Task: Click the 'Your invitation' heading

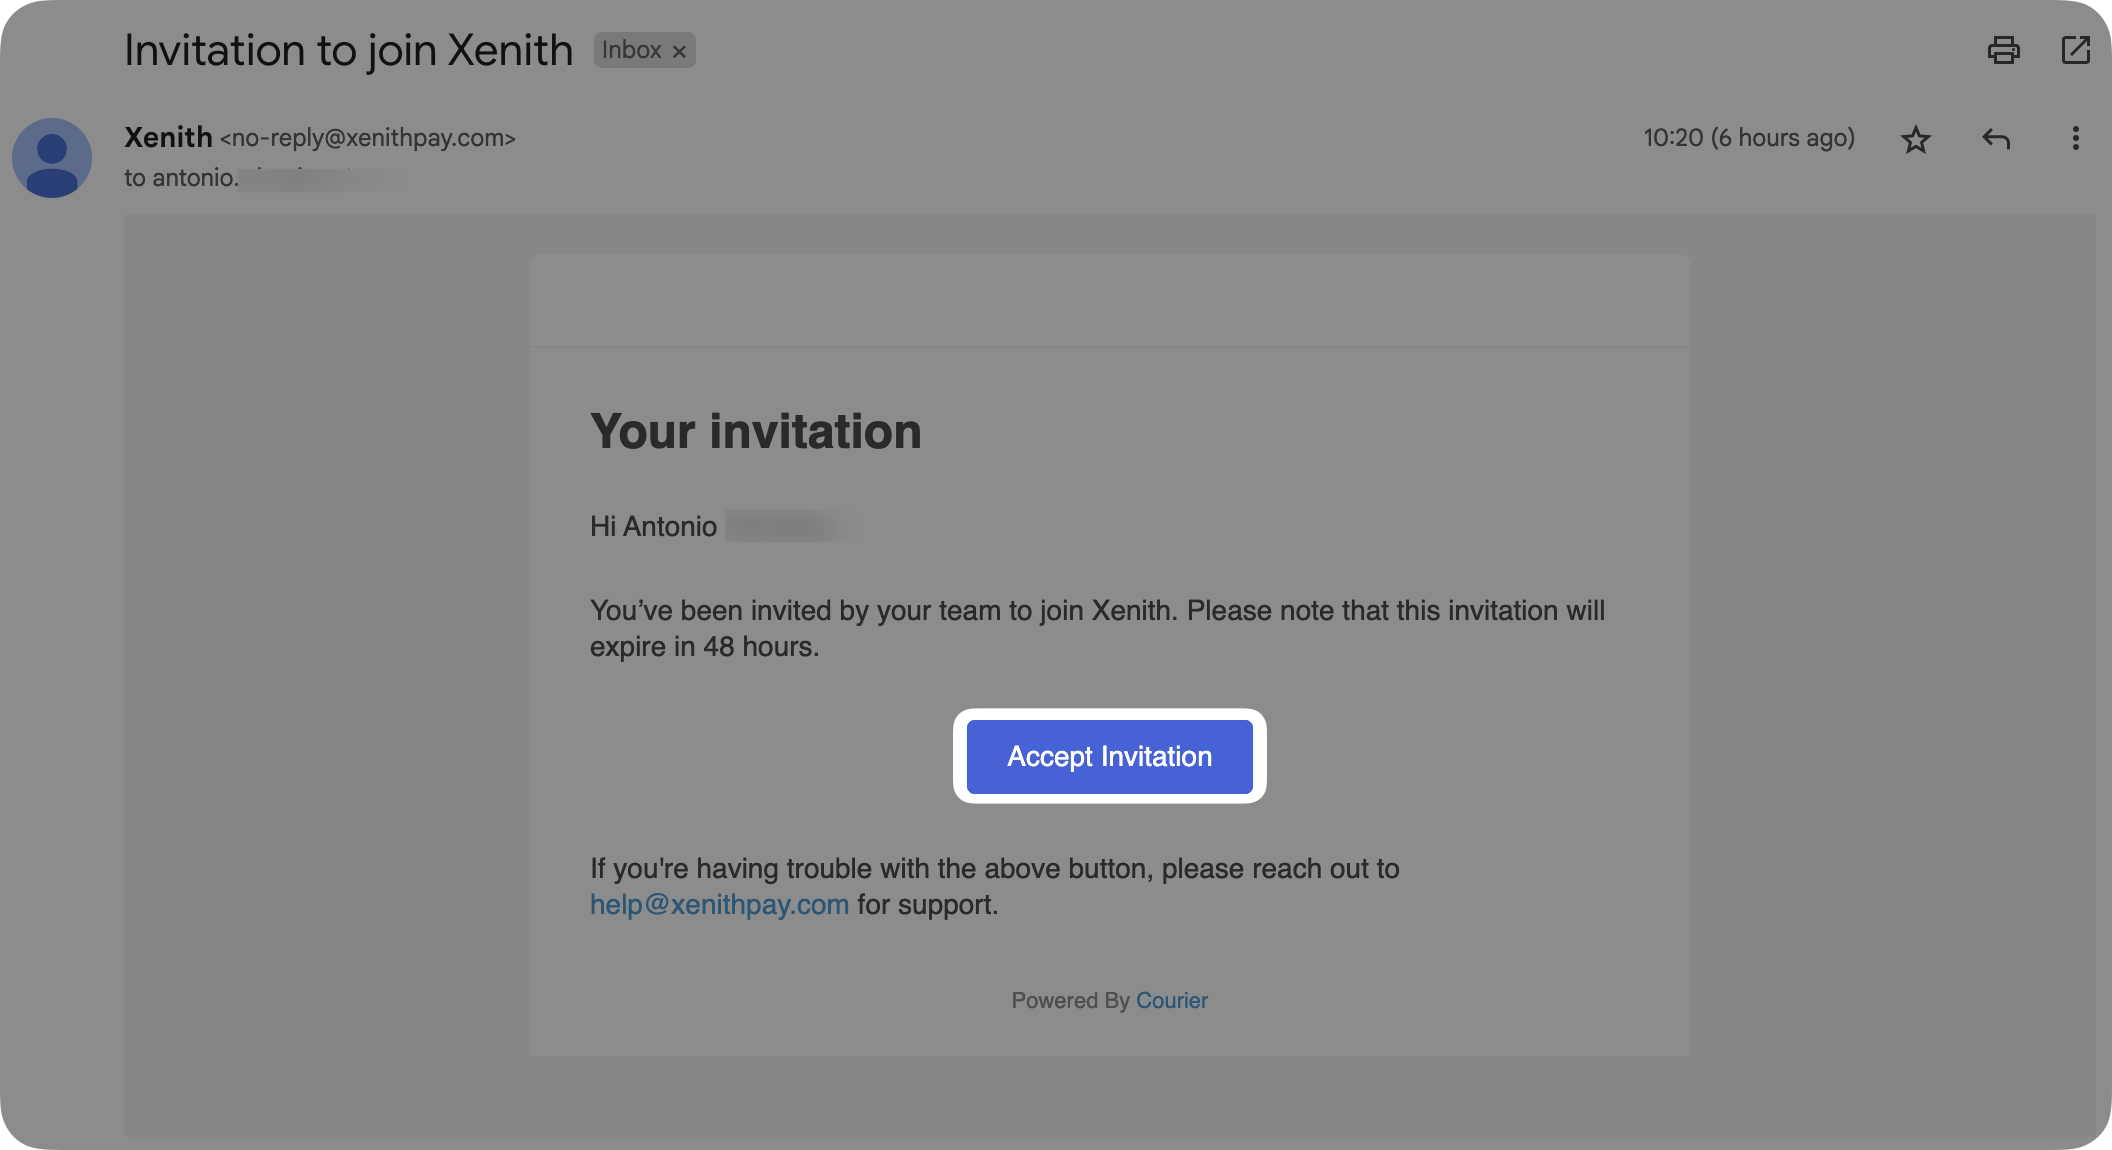Action: tap(755, 431)
